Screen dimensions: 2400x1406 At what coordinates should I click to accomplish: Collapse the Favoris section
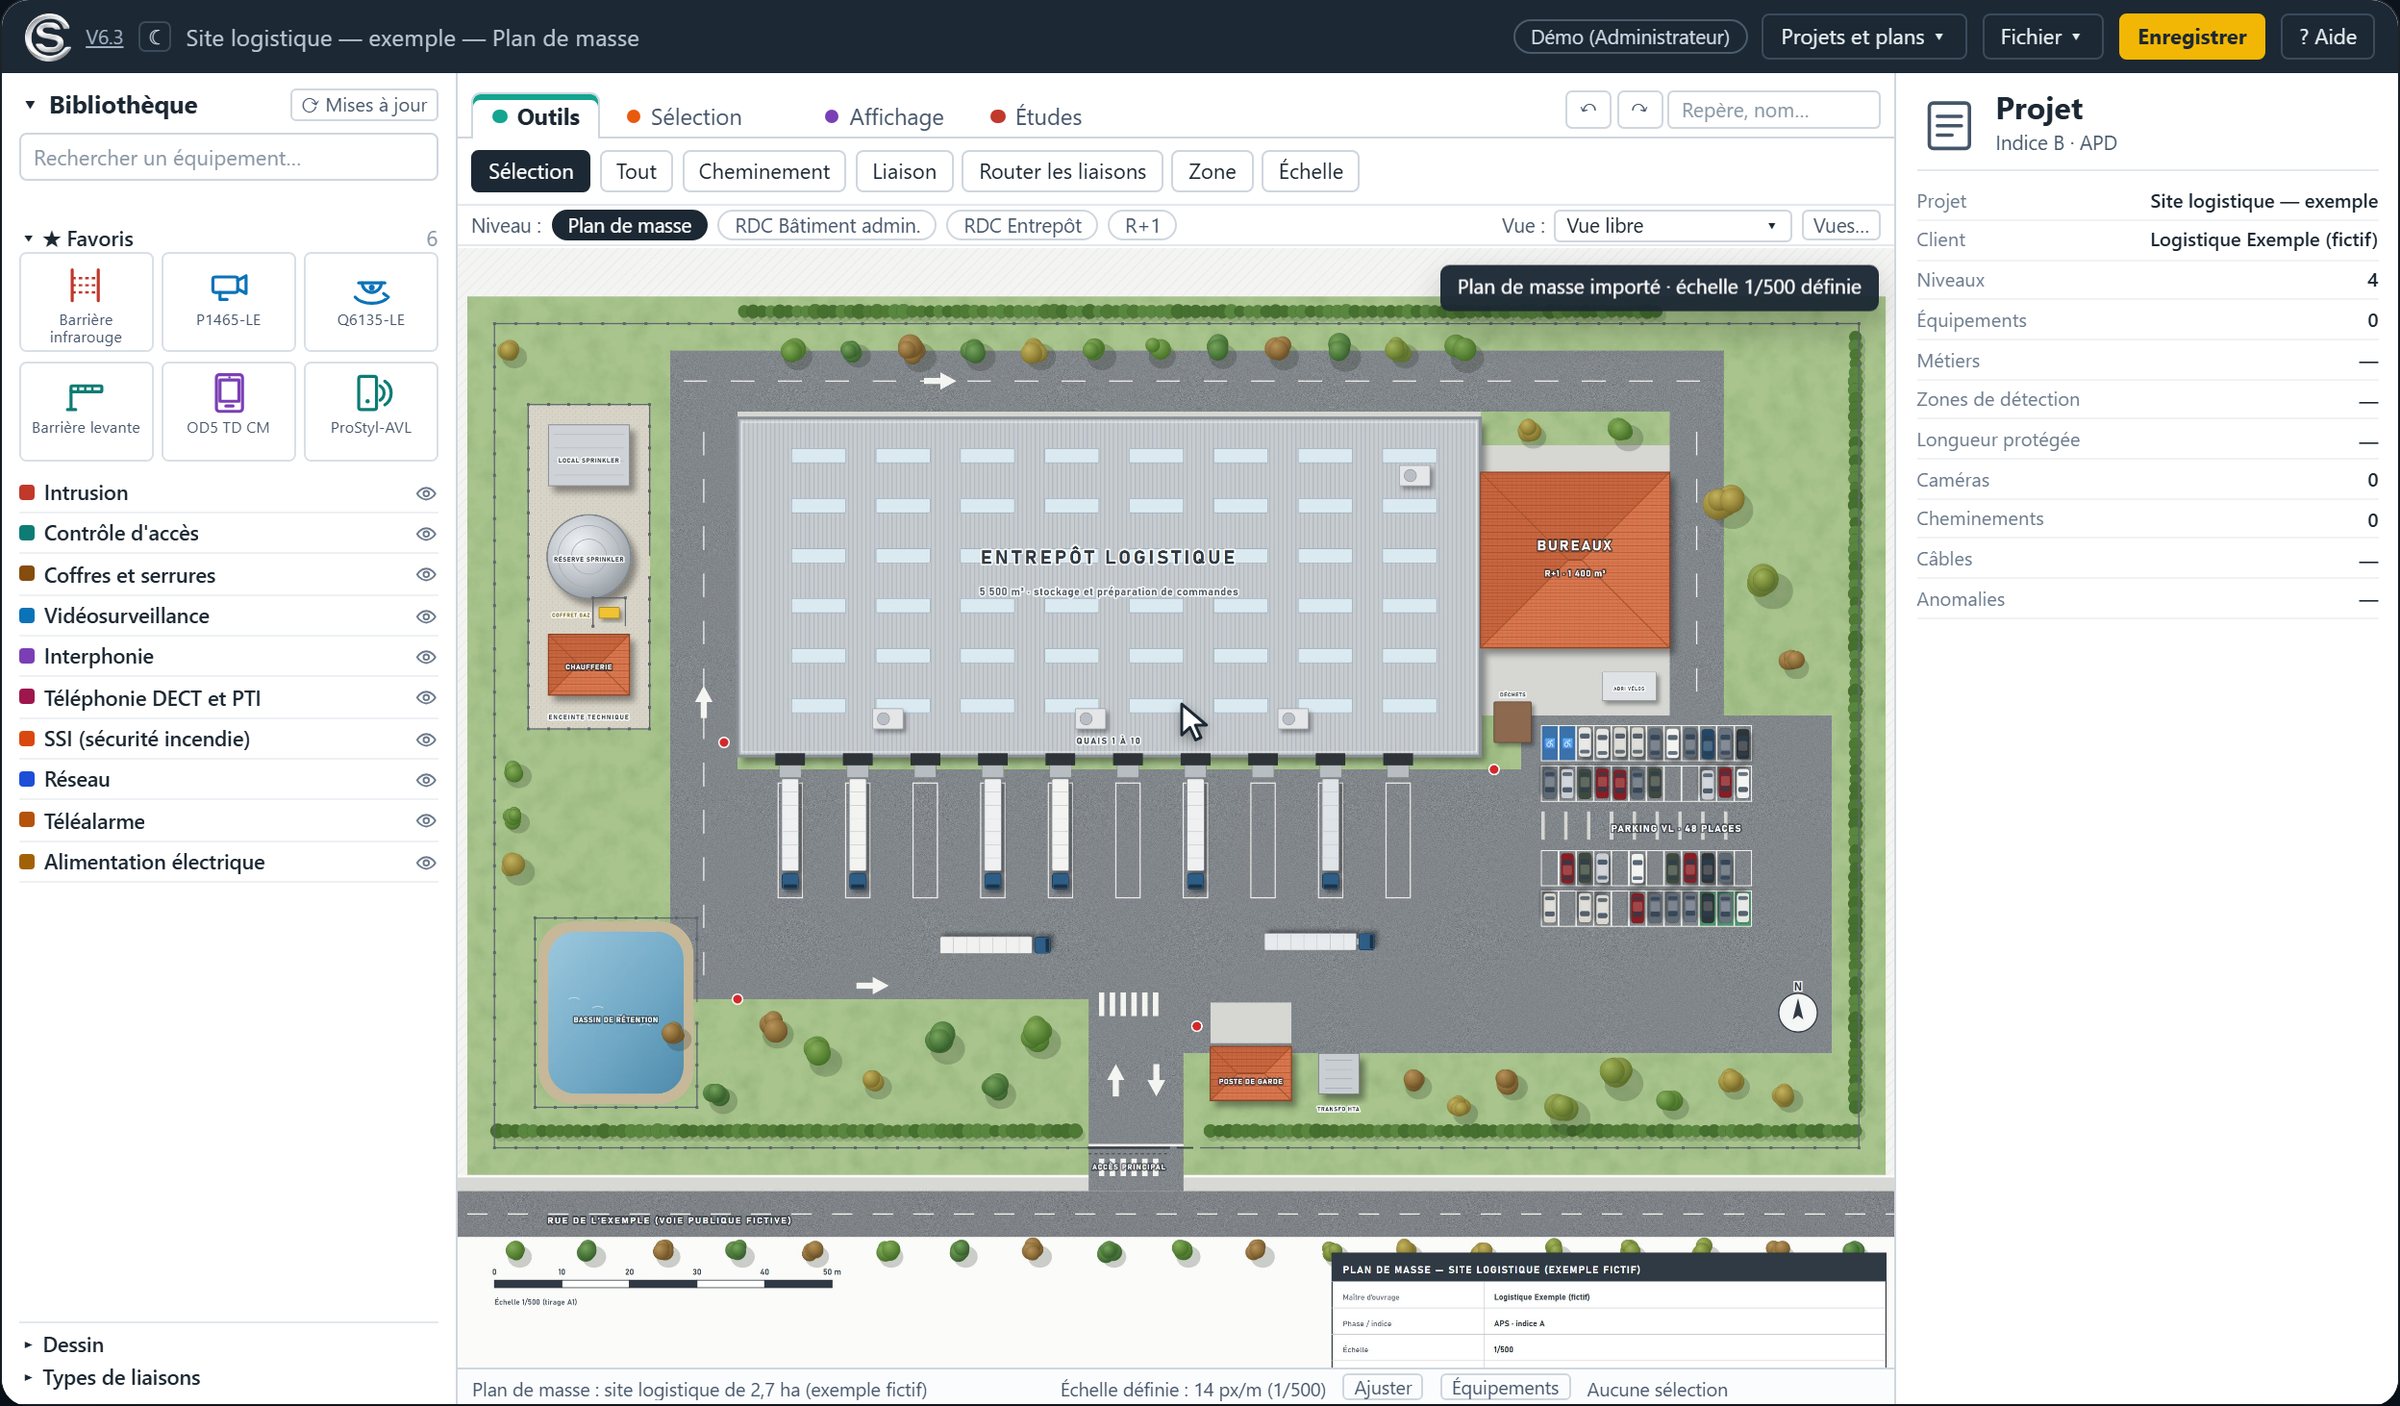[x=28, y=239]
